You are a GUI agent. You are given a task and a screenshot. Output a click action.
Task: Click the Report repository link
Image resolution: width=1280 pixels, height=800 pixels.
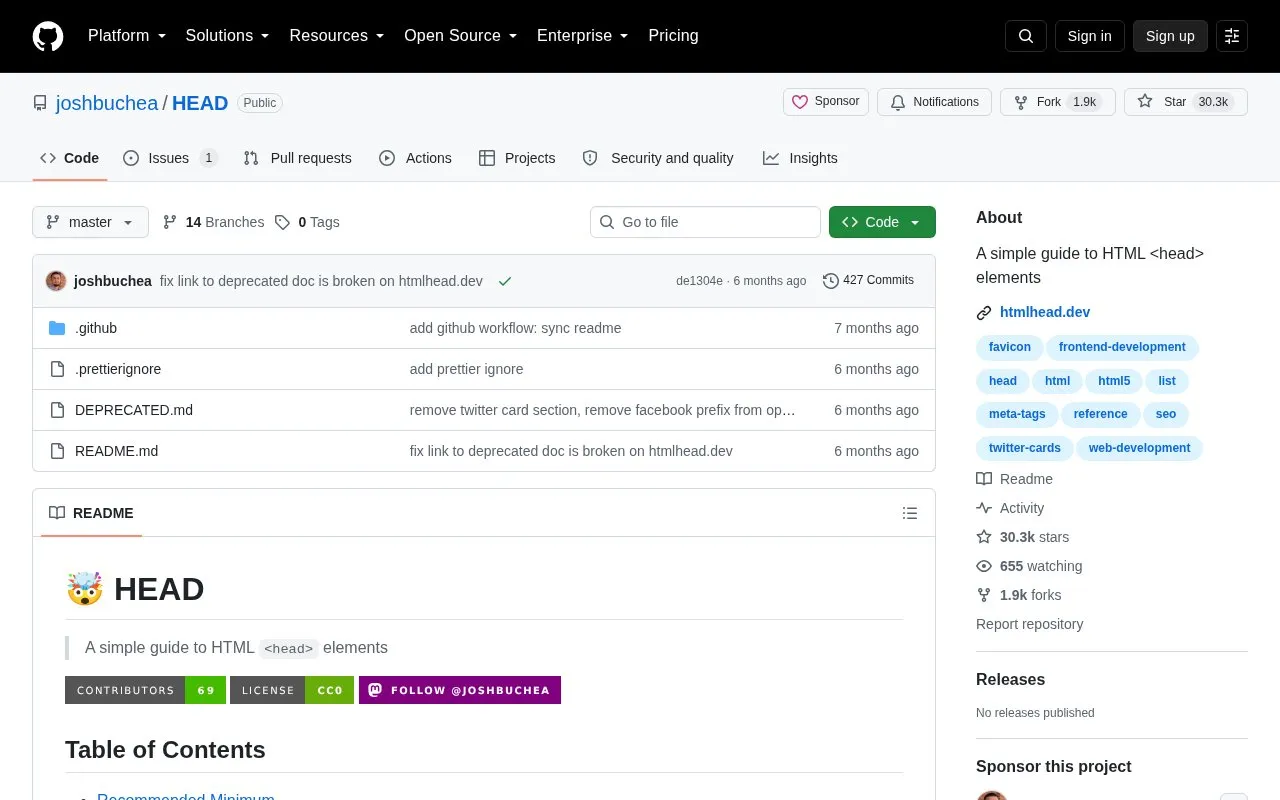(x=1029, y=624)
